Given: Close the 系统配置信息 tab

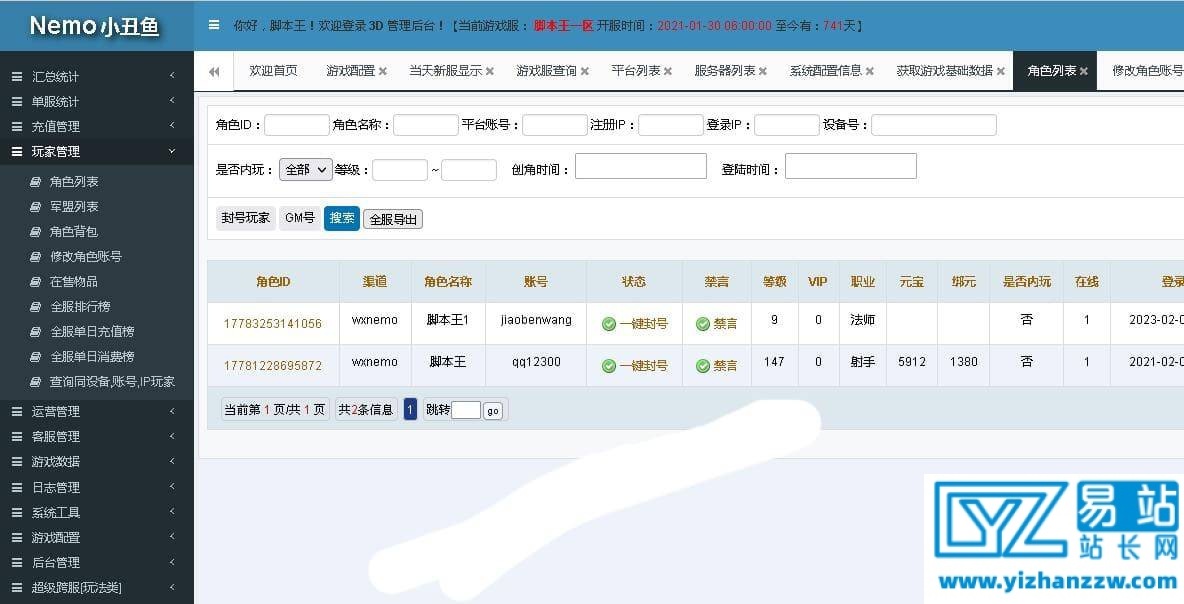Looking at the screenshot, I should [870, 71].
